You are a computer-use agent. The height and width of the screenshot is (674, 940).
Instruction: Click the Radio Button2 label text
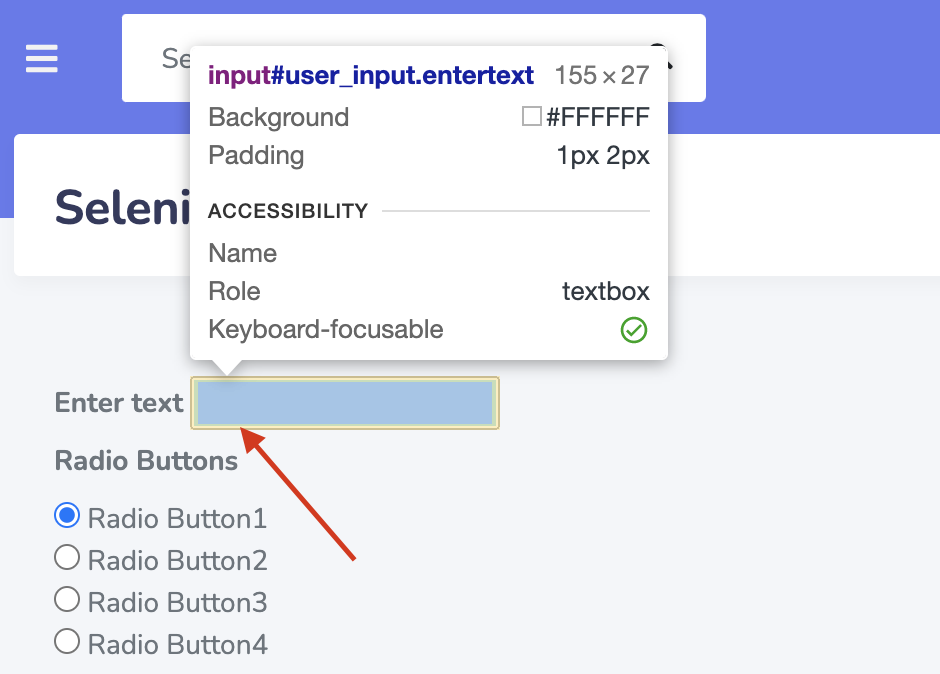[x=177, y=561]
